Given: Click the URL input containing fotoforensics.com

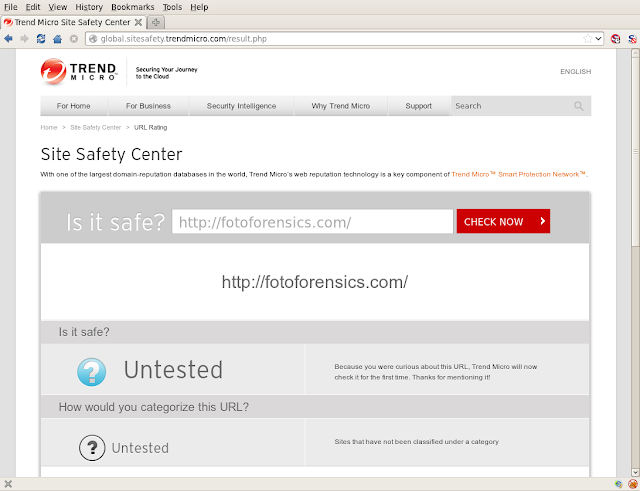Looking at the screenshot, I should tap(312, 222).
